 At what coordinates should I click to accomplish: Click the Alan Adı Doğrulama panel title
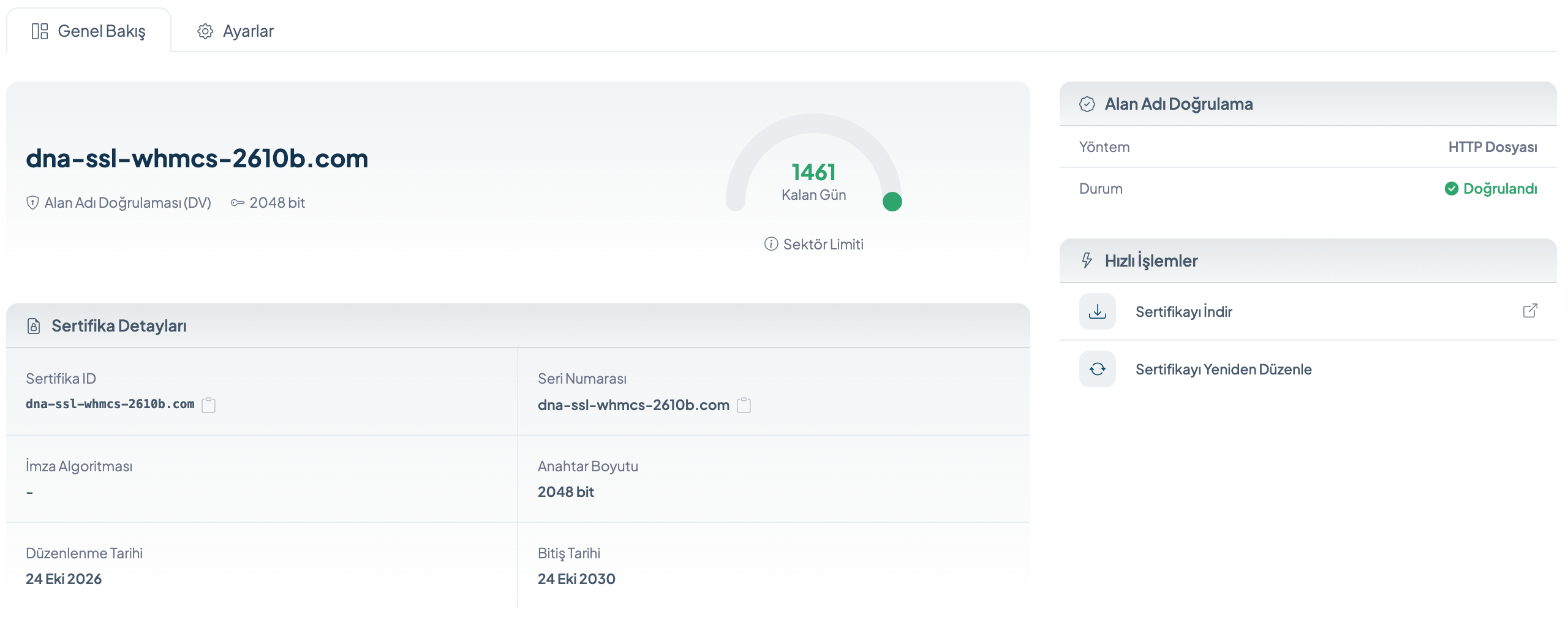click(1179, 104)
